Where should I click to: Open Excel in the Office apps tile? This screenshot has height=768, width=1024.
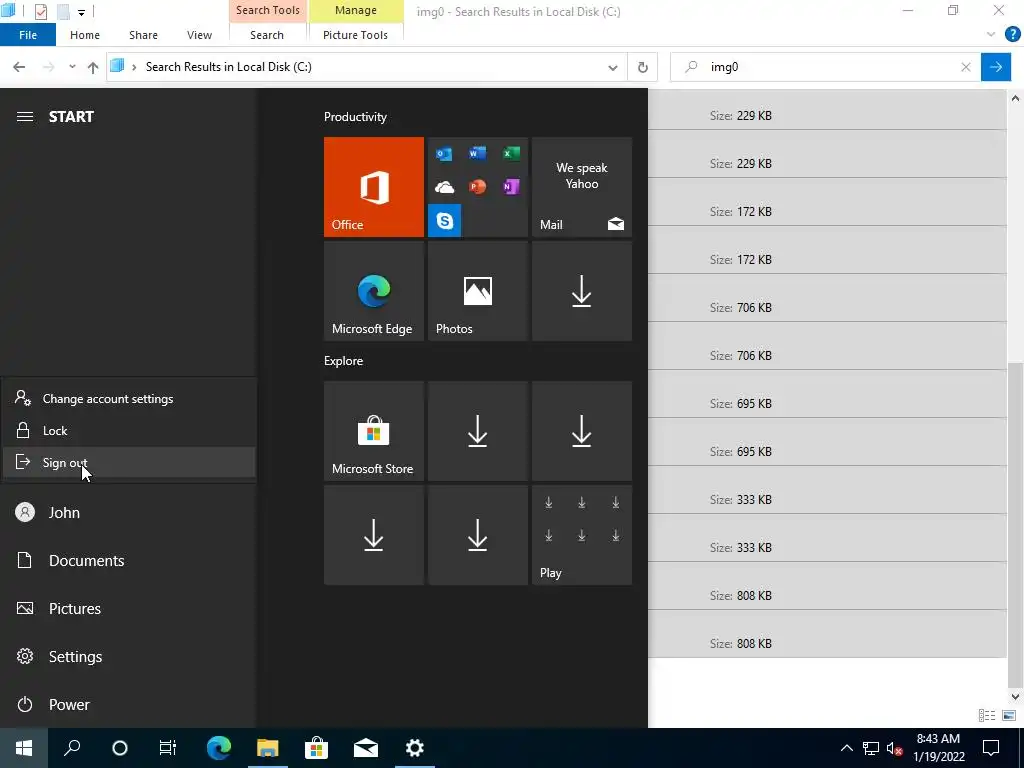pos(511,153)
